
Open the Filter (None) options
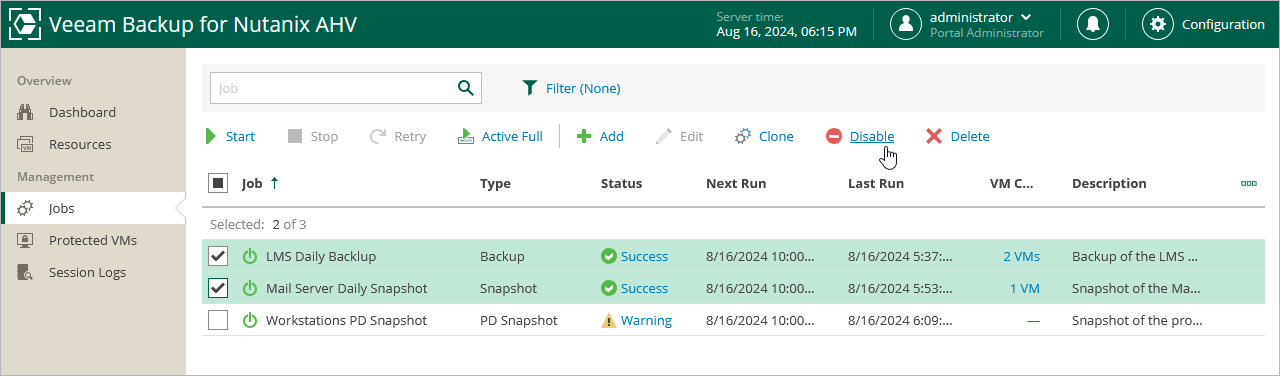click(571, 88)
